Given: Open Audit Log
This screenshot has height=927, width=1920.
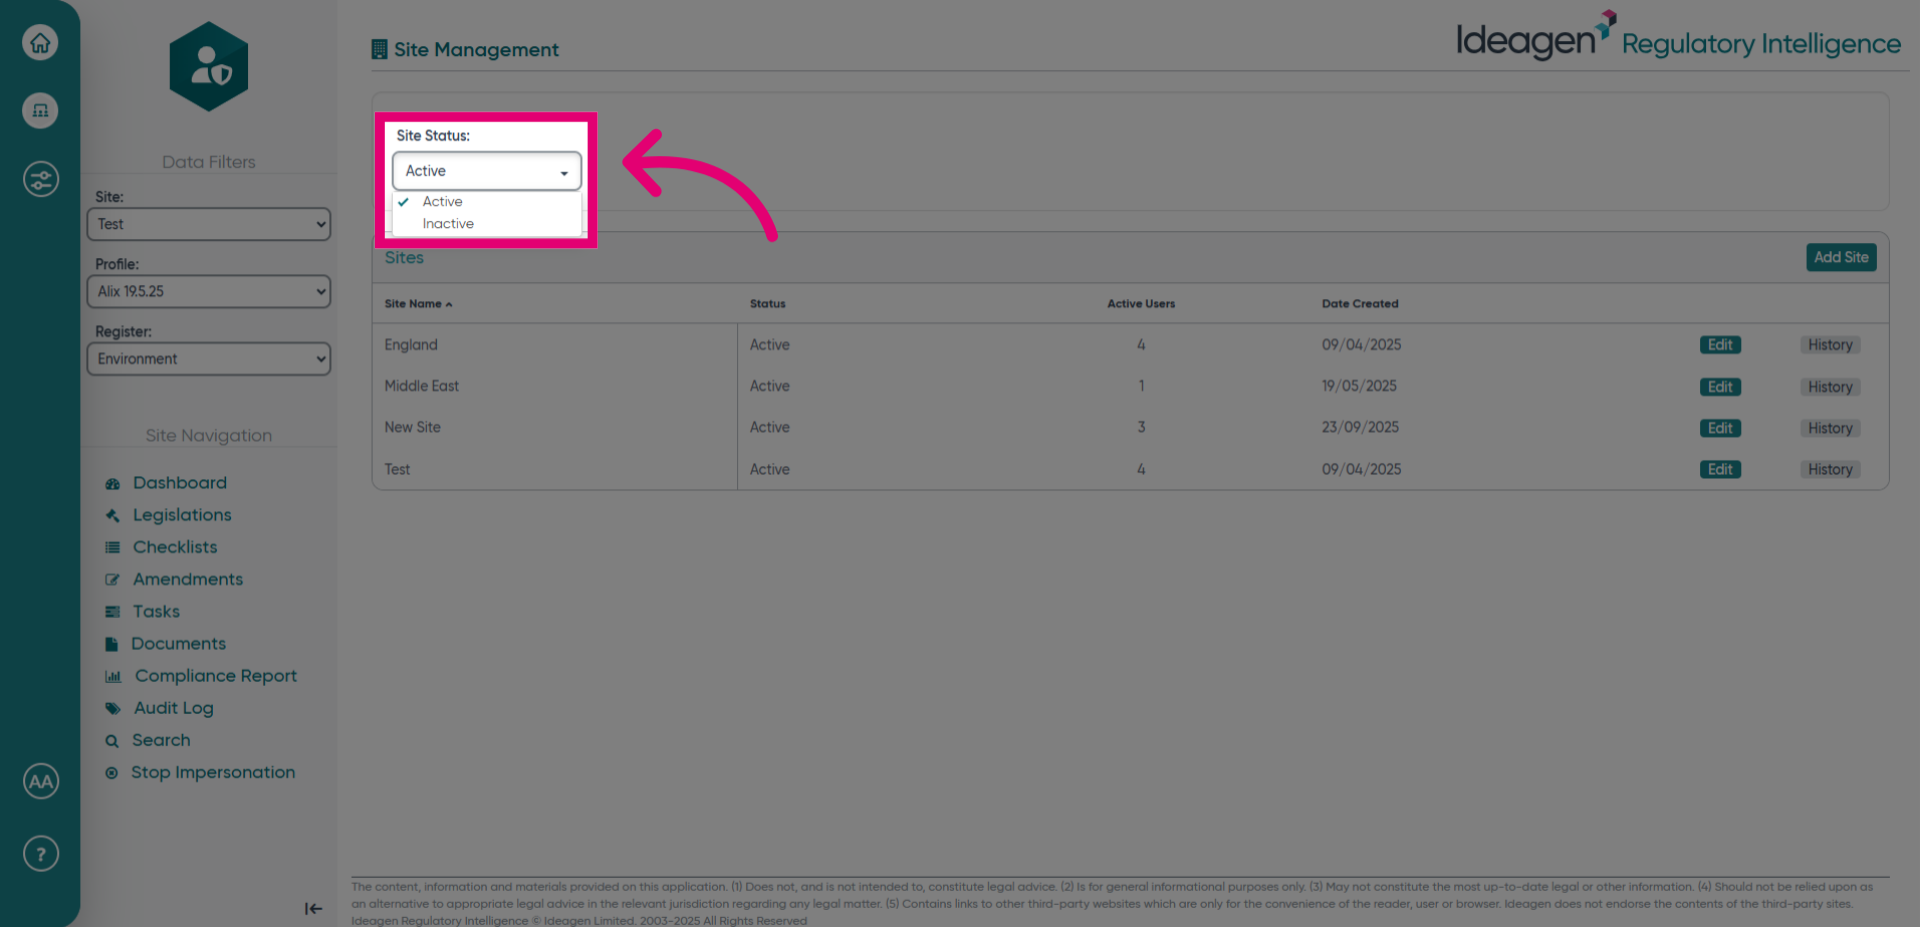Looking at the screenshot, I should [x=174, y=708].
